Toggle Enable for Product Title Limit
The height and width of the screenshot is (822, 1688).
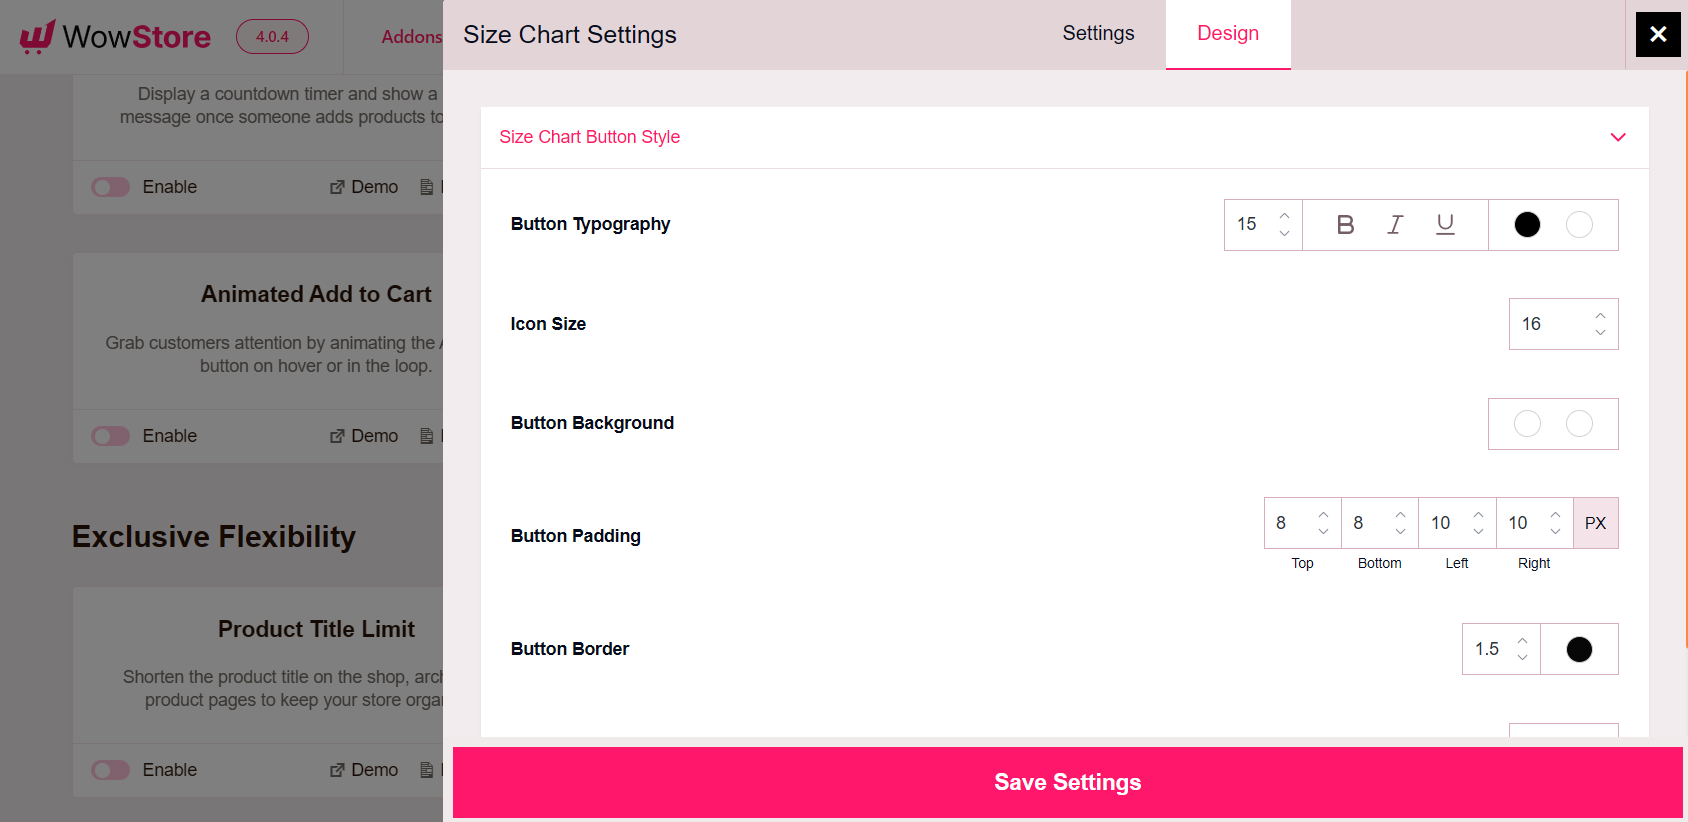(x=111, y=770)
